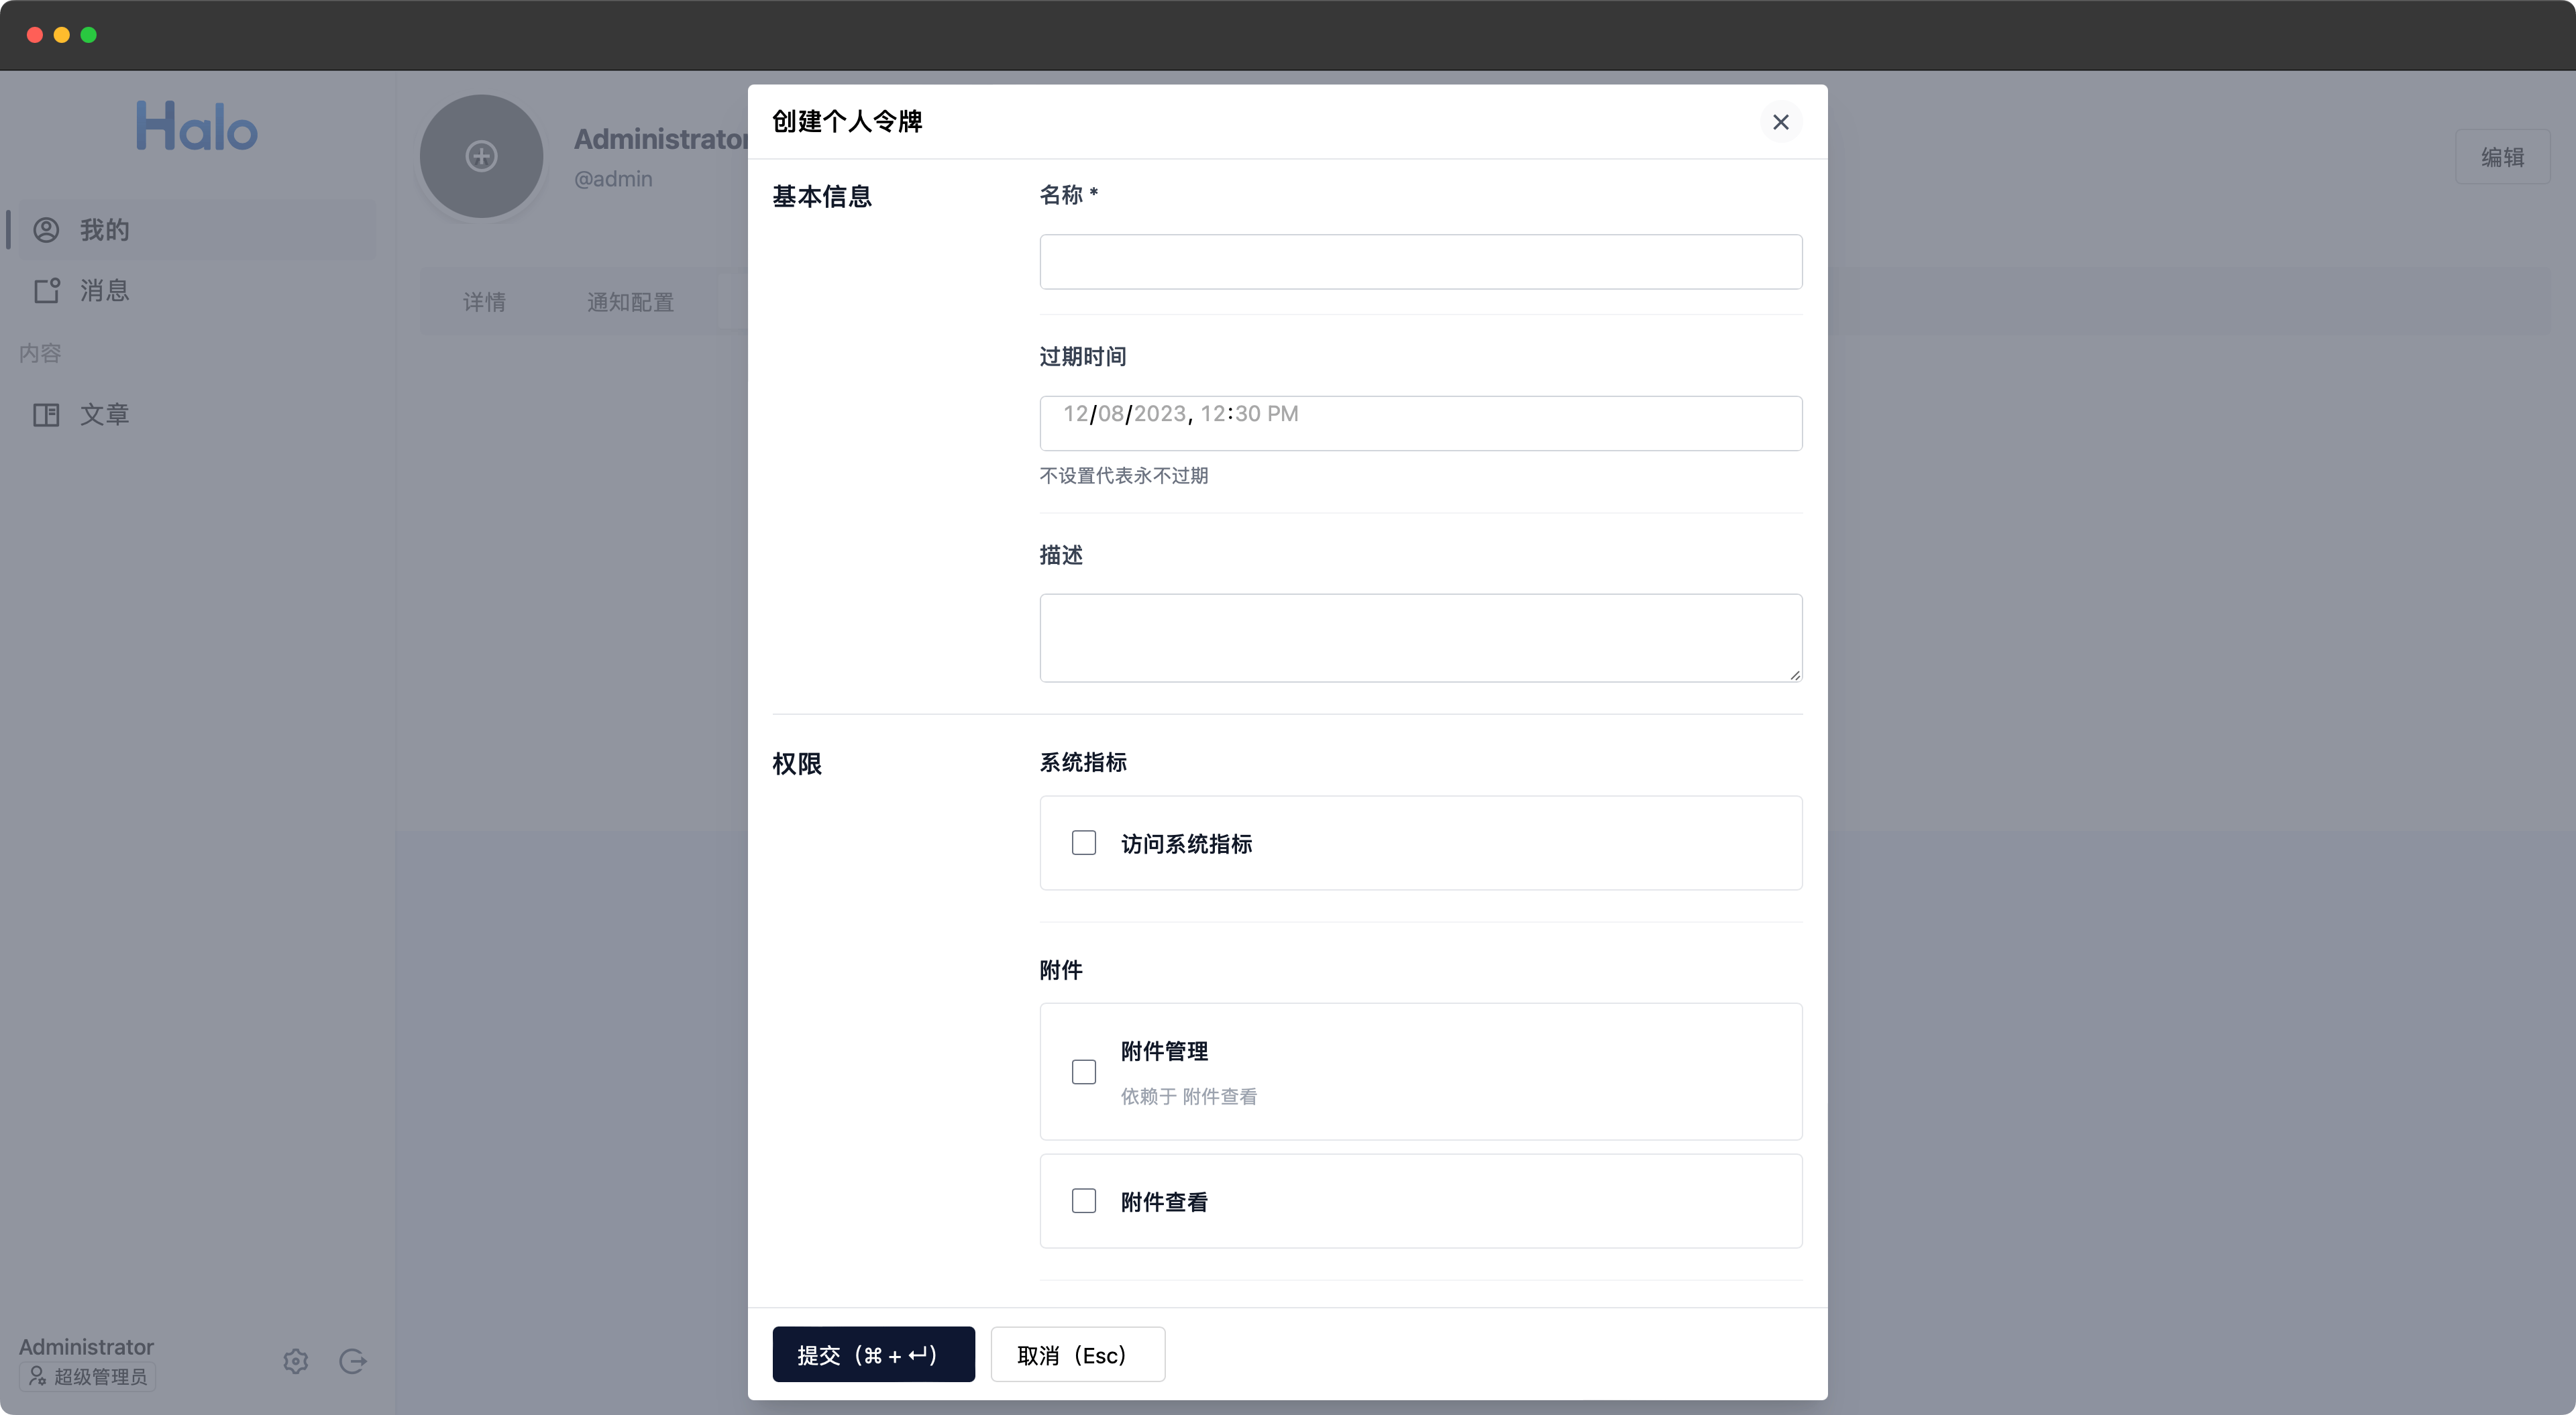Open the 我的 sidebar menu item

tap(197, 229)
